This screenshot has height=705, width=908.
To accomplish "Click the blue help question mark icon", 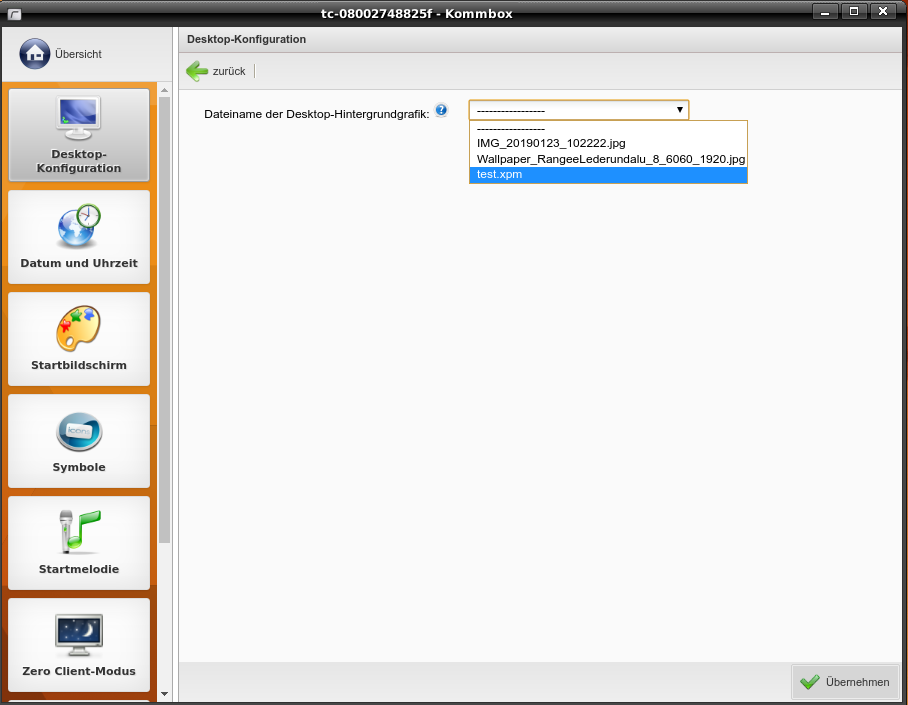I will (x=441, y=111).
